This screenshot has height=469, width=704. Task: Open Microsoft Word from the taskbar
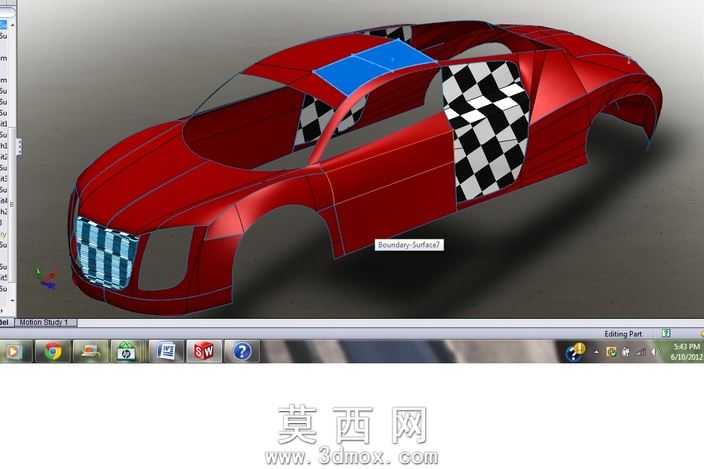167,351
